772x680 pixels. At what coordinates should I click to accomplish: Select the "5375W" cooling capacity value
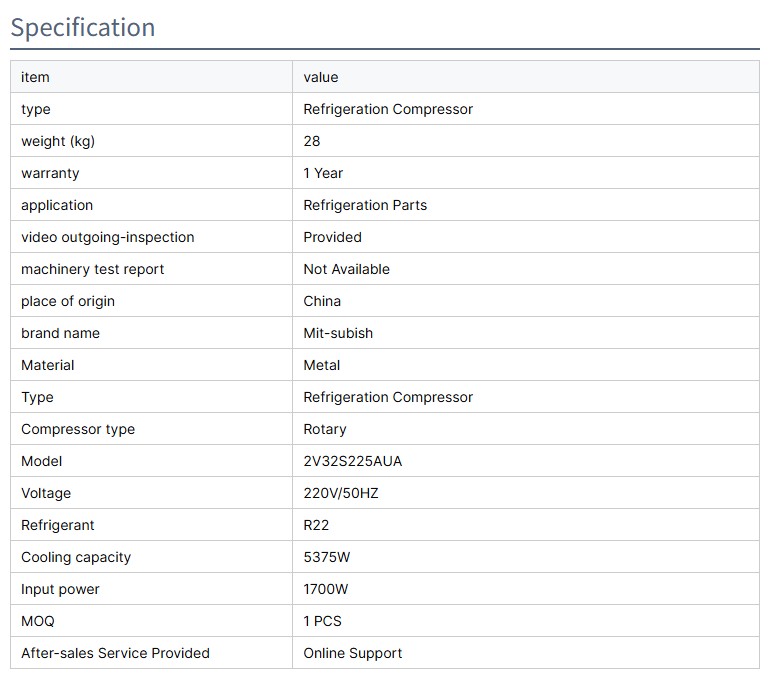pyautogui.click(x=328, y=557)
